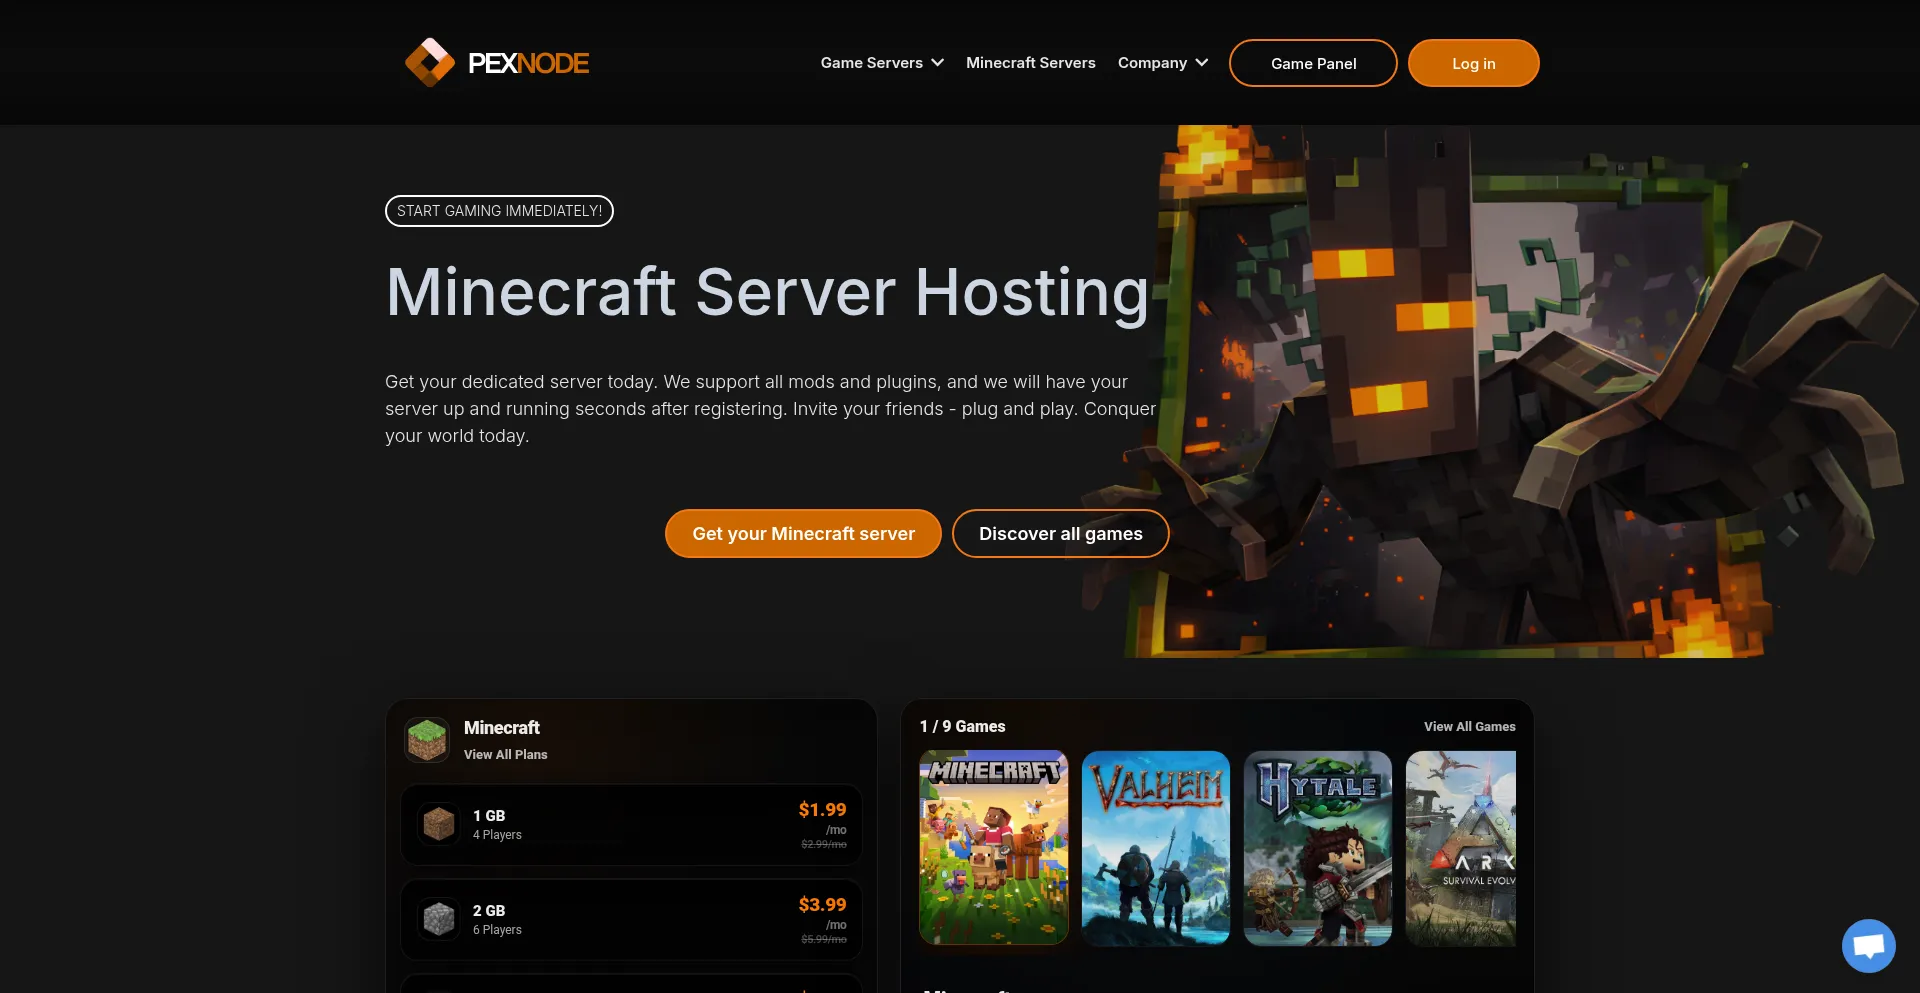
Task: Click Discover all games button
Action: 1060,533
